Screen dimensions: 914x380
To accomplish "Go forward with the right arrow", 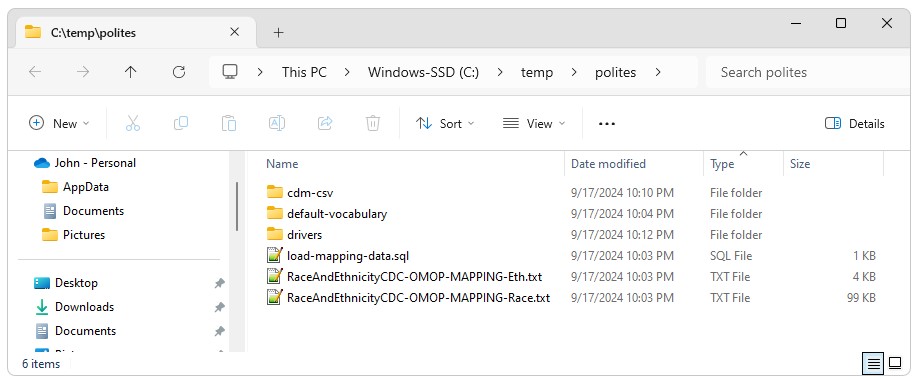I will click(x=83, y=72).
